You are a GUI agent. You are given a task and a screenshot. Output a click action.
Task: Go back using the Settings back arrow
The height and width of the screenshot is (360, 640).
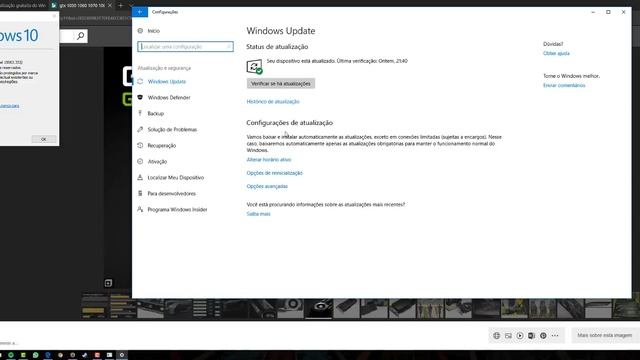coord(140,12)
